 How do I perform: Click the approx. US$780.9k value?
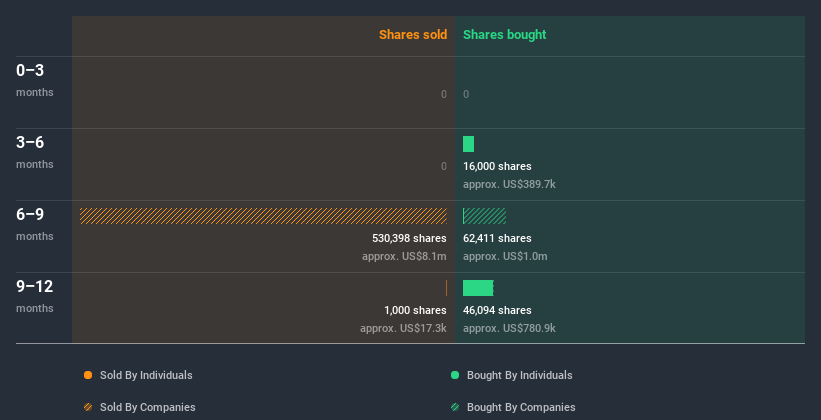pyautogui.click(x=509, y=328)
